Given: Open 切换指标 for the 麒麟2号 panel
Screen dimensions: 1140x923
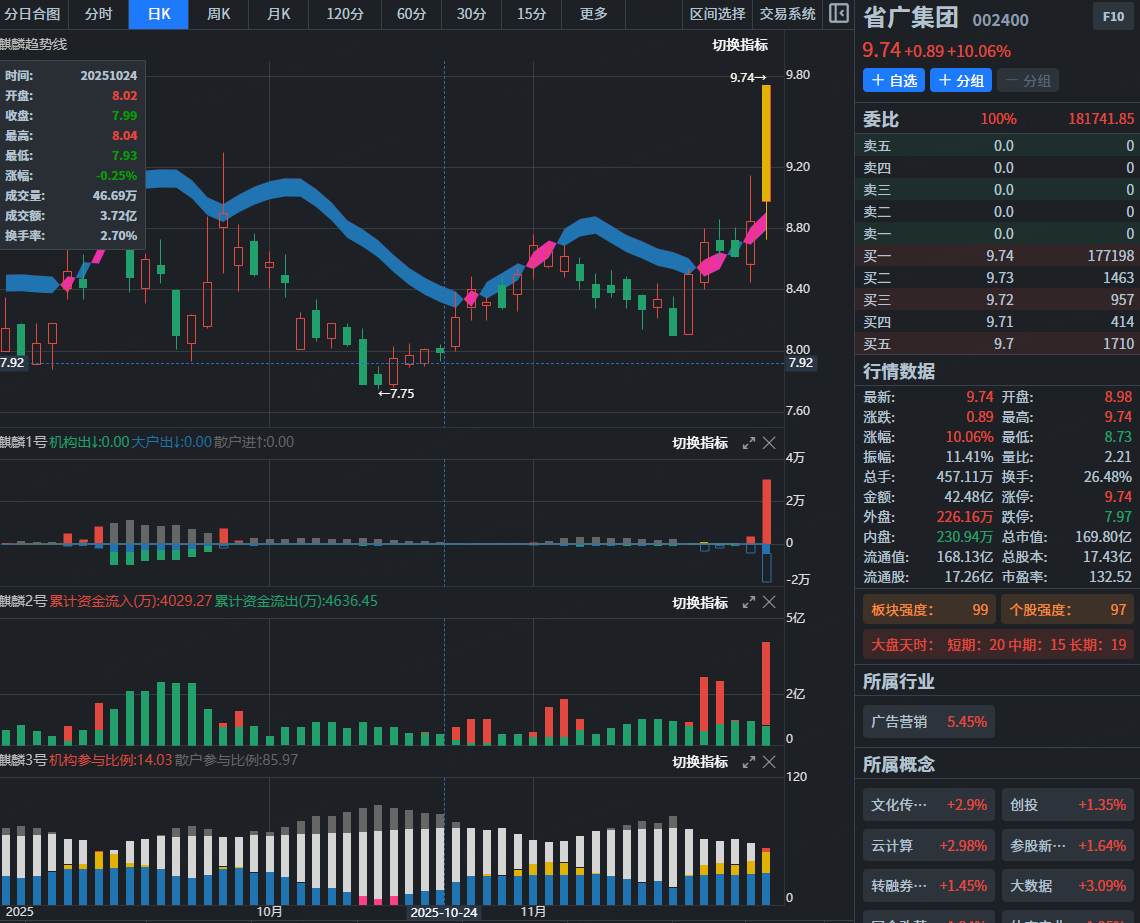Looking at the screenshot, I should point(700,603).
